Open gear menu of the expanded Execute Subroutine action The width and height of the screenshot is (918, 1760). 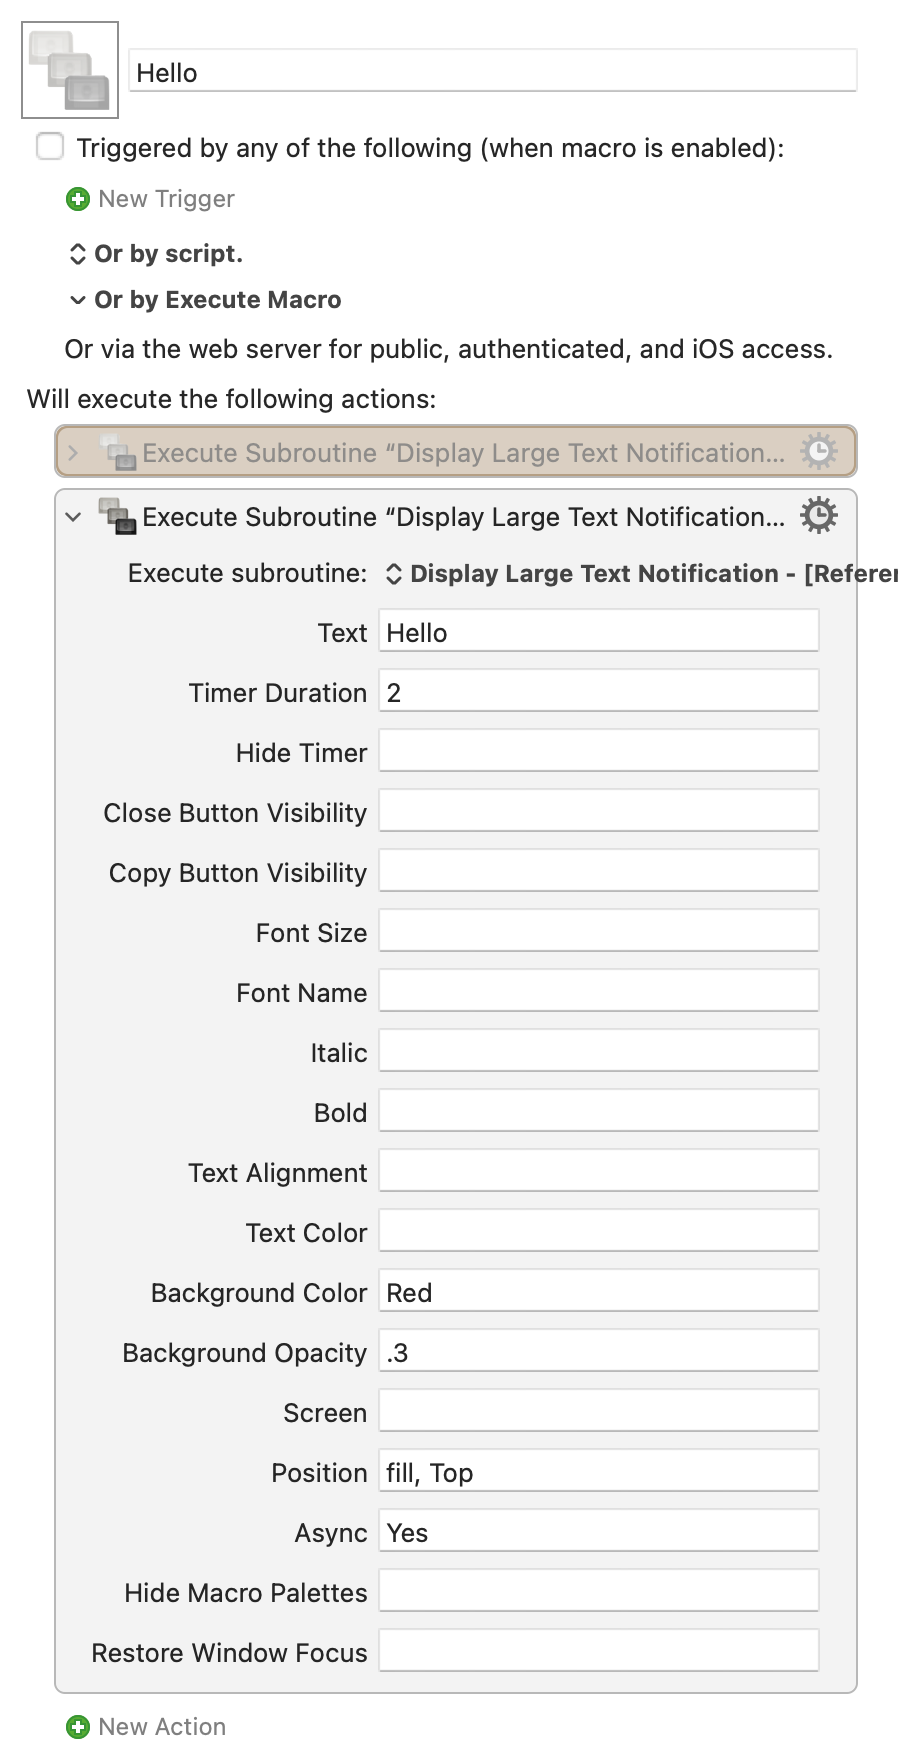pos(818,516)
